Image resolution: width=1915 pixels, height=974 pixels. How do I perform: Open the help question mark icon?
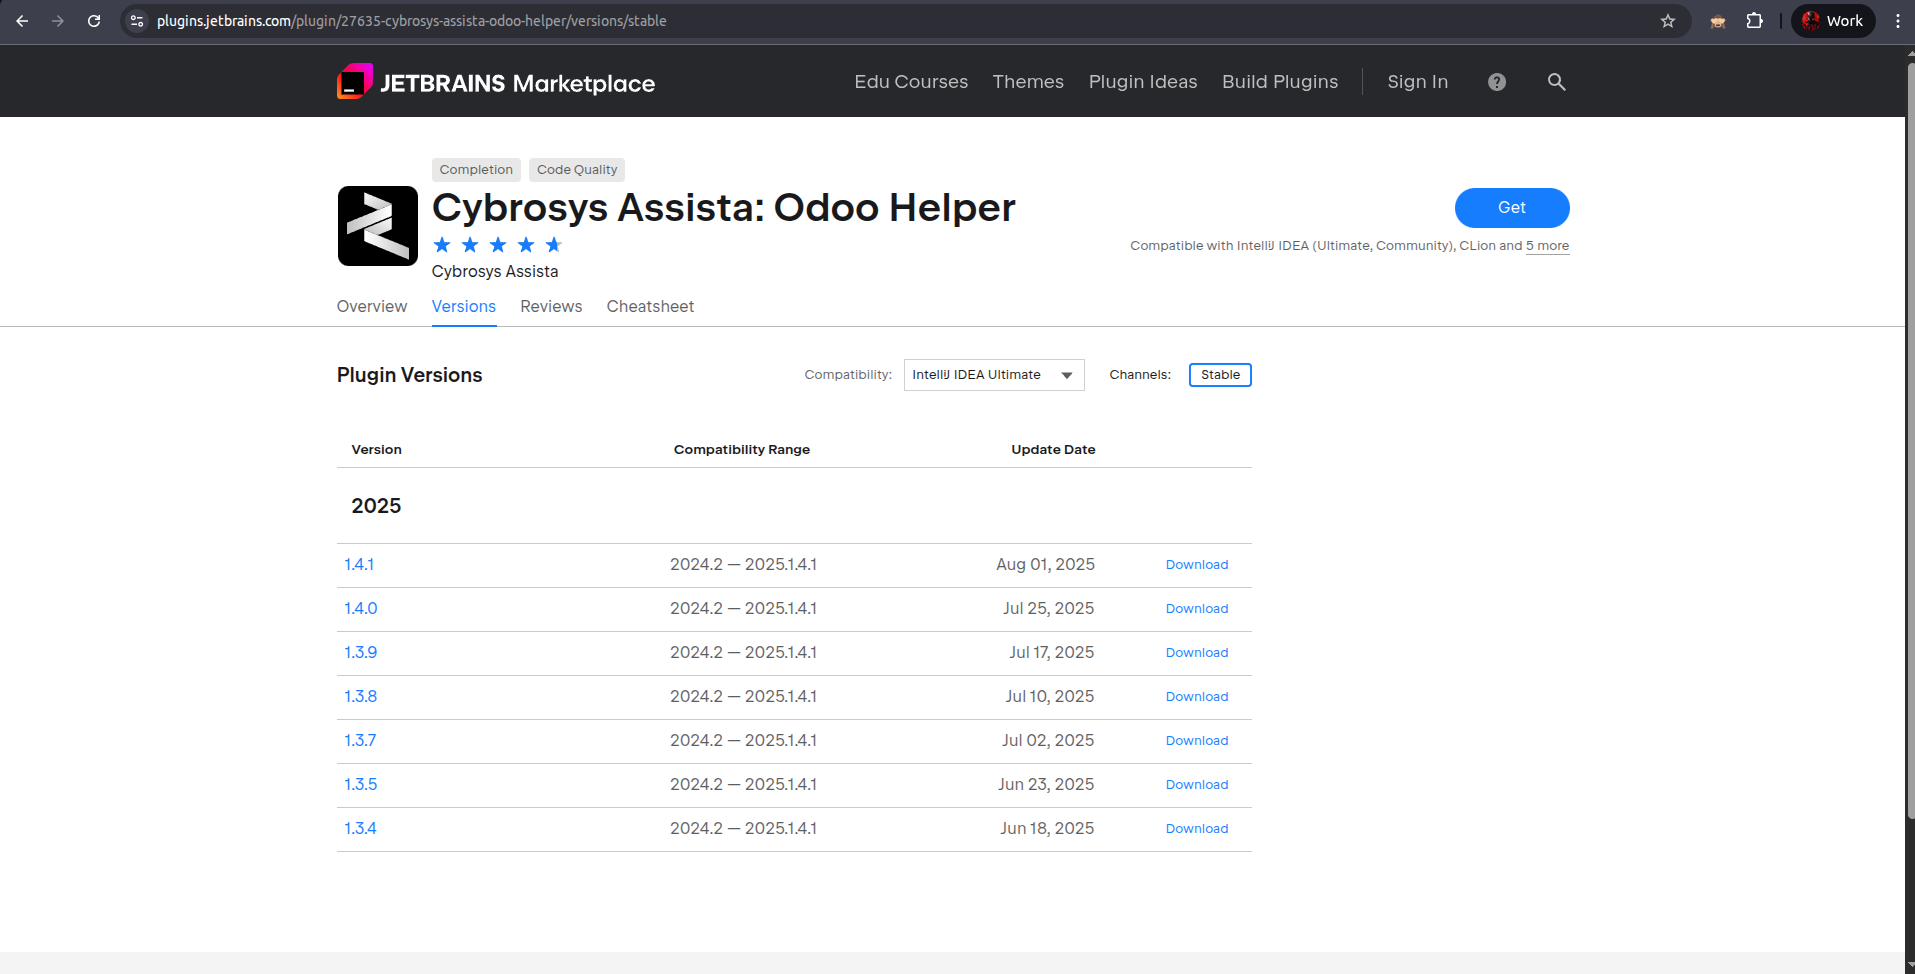[x=1497, y=82]
